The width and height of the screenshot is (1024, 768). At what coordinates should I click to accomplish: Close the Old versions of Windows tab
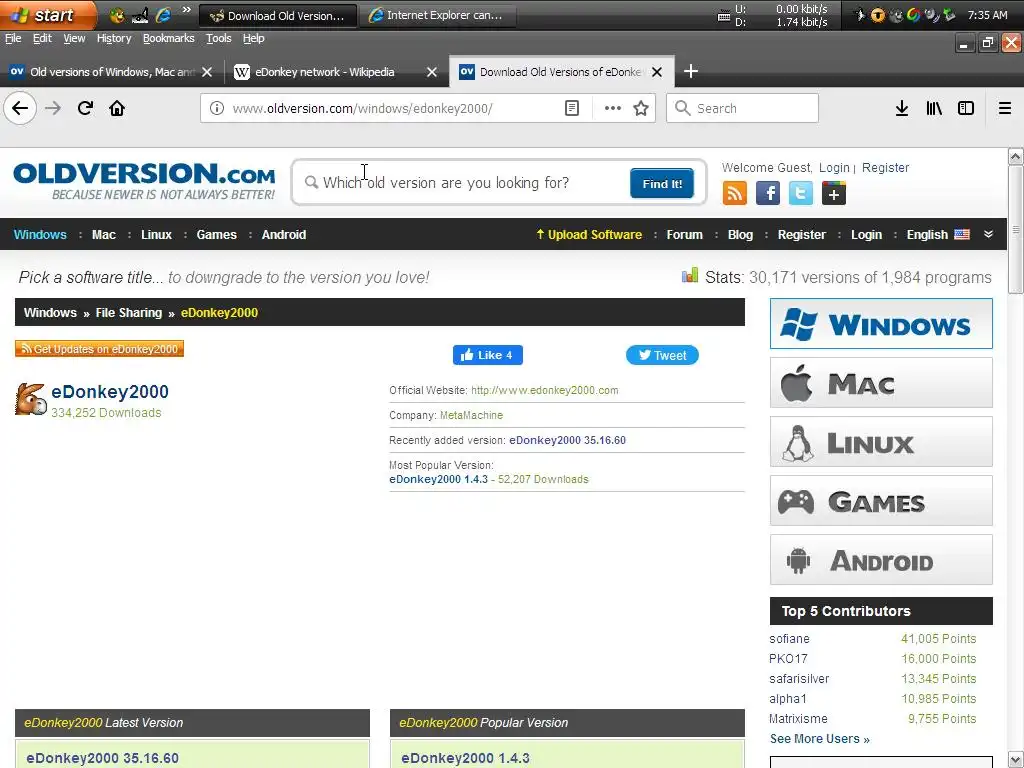click(207, 72)
